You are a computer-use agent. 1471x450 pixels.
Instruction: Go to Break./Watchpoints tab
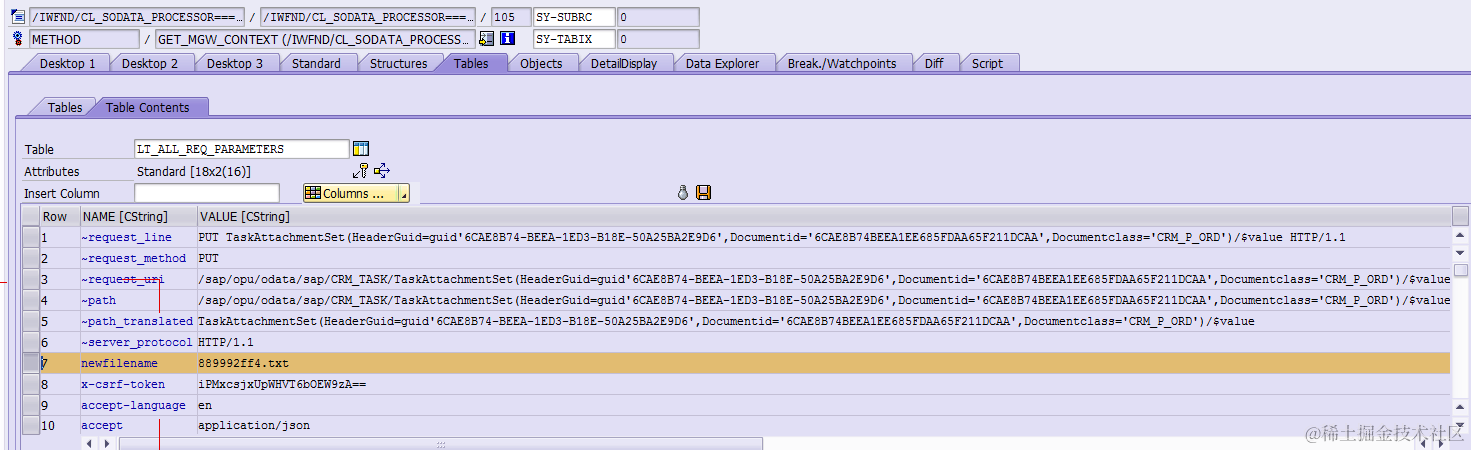coord(842,63)
